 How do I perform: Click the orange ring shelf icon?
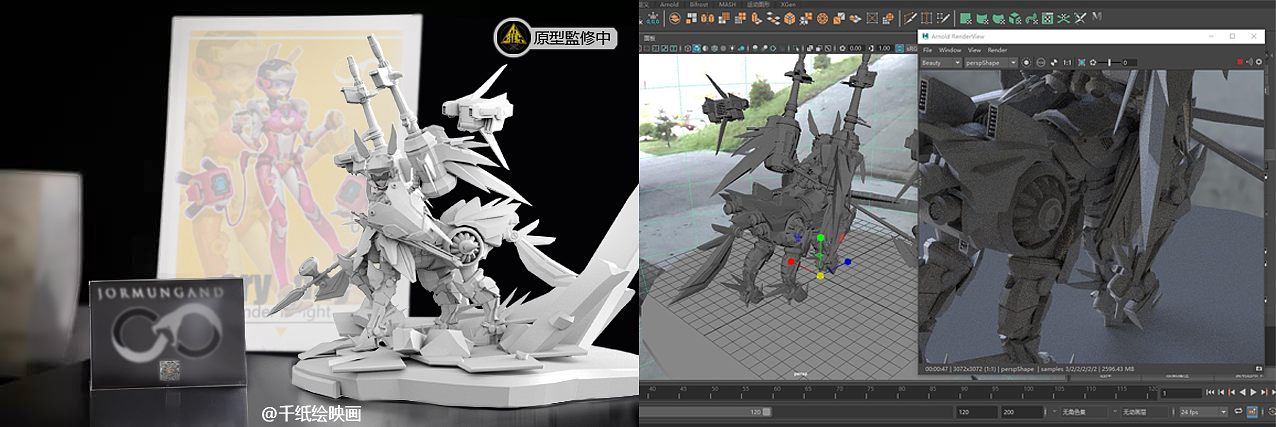click(x=822, y=19)
